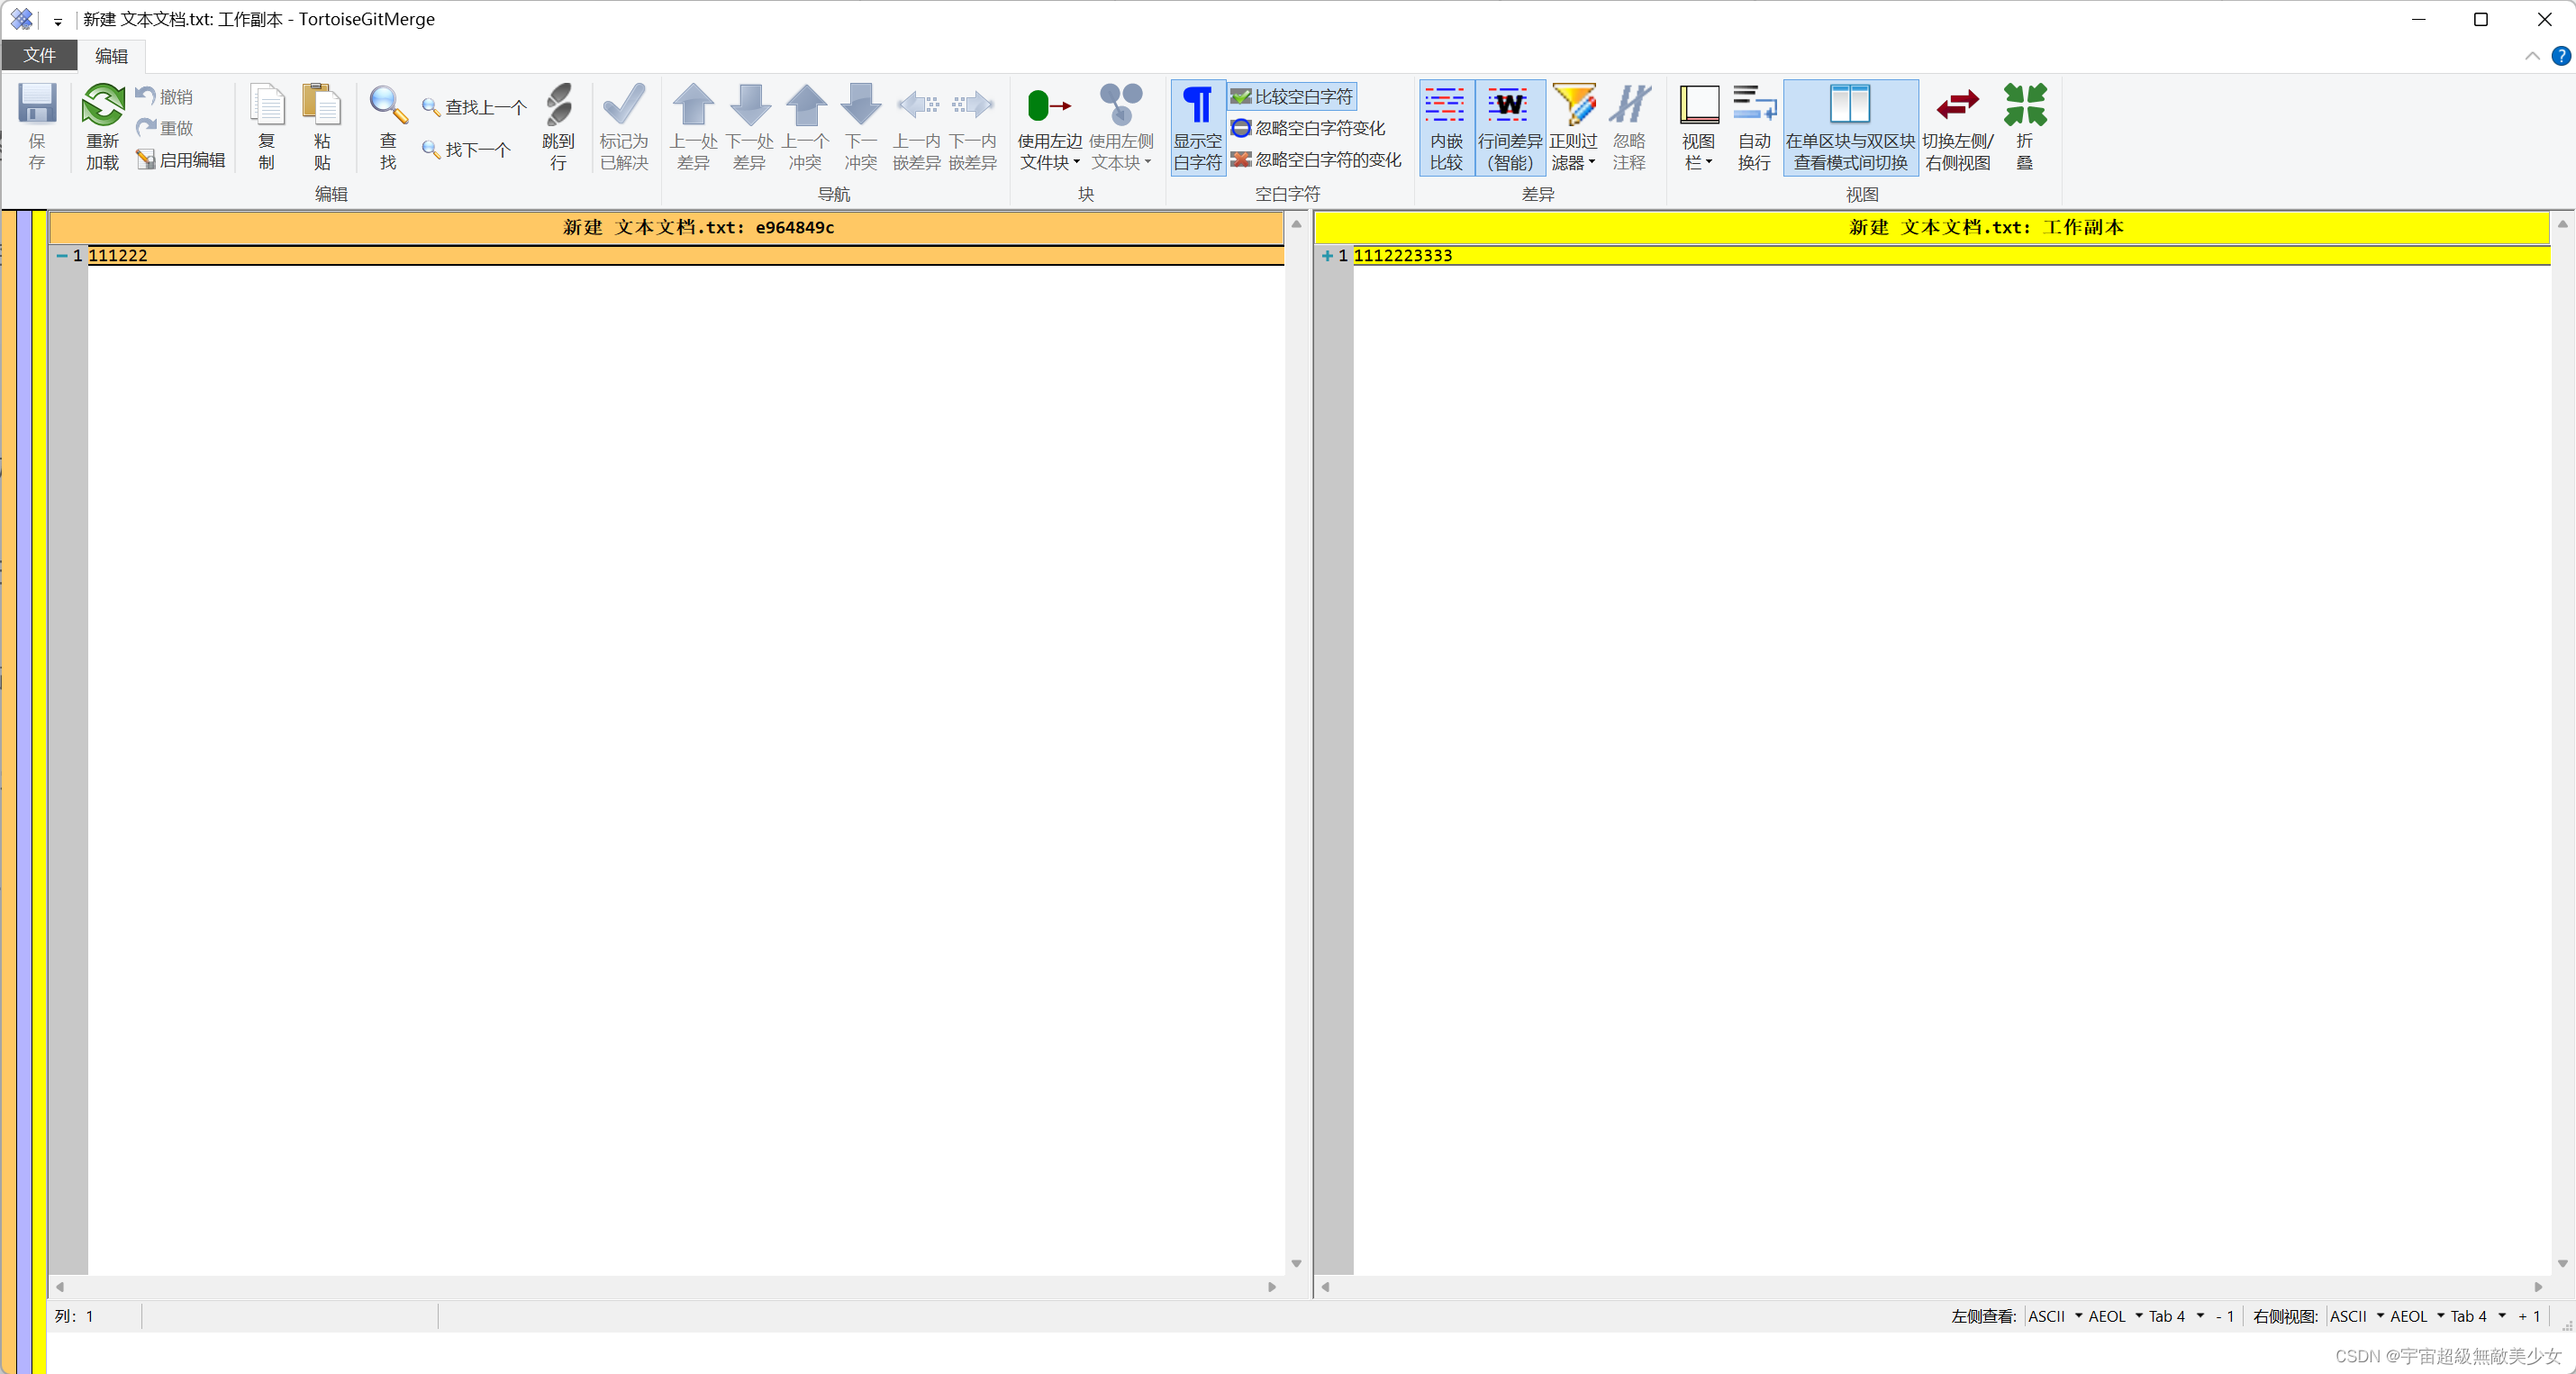Go to previous conflict 上一个冲突
Viewport: 2576px width, 1374px height.
pos(805,127)
